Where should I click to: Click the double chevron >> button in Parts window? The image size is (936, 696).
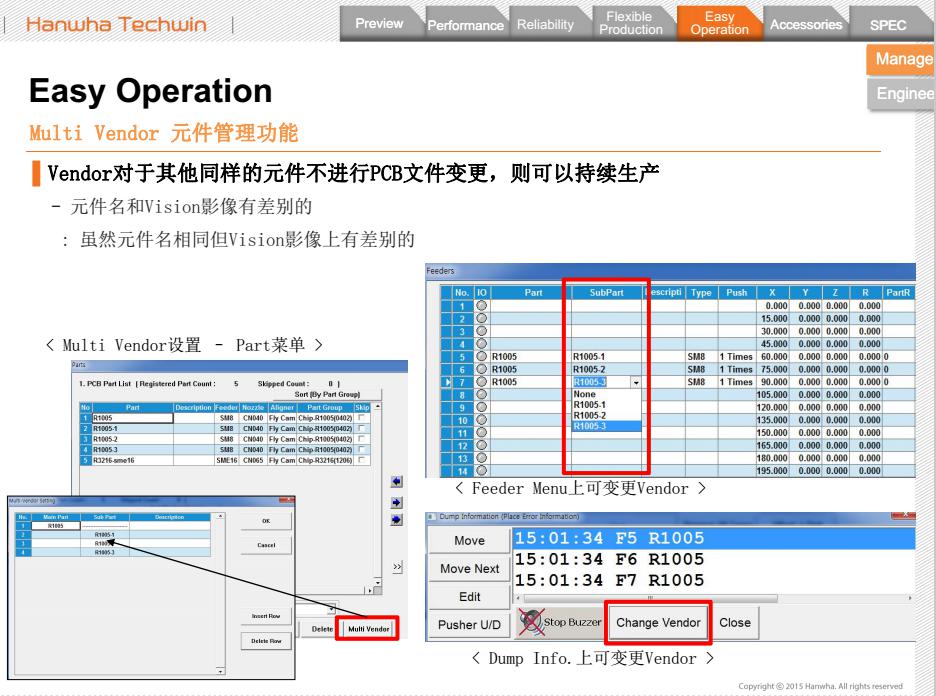(x=398, y=567)
